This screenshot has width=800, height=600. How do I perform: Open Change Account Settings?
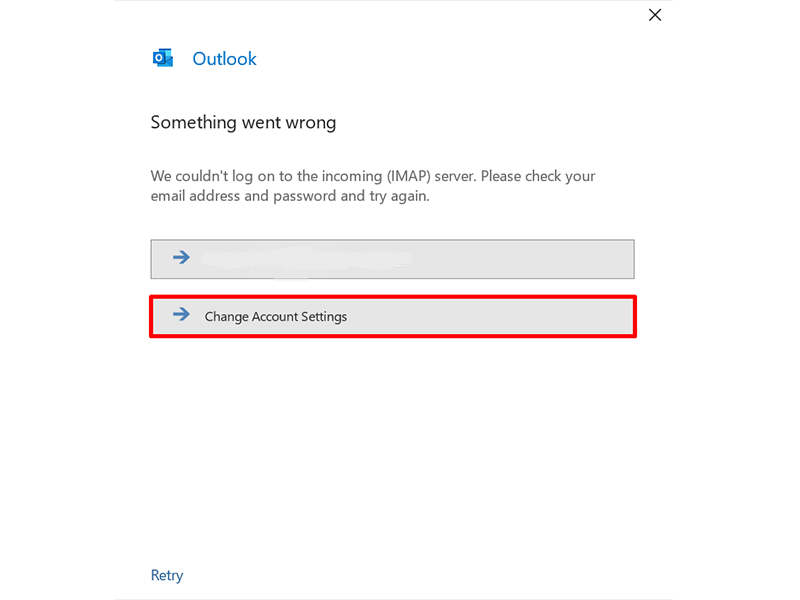click(x=392, y=316)
